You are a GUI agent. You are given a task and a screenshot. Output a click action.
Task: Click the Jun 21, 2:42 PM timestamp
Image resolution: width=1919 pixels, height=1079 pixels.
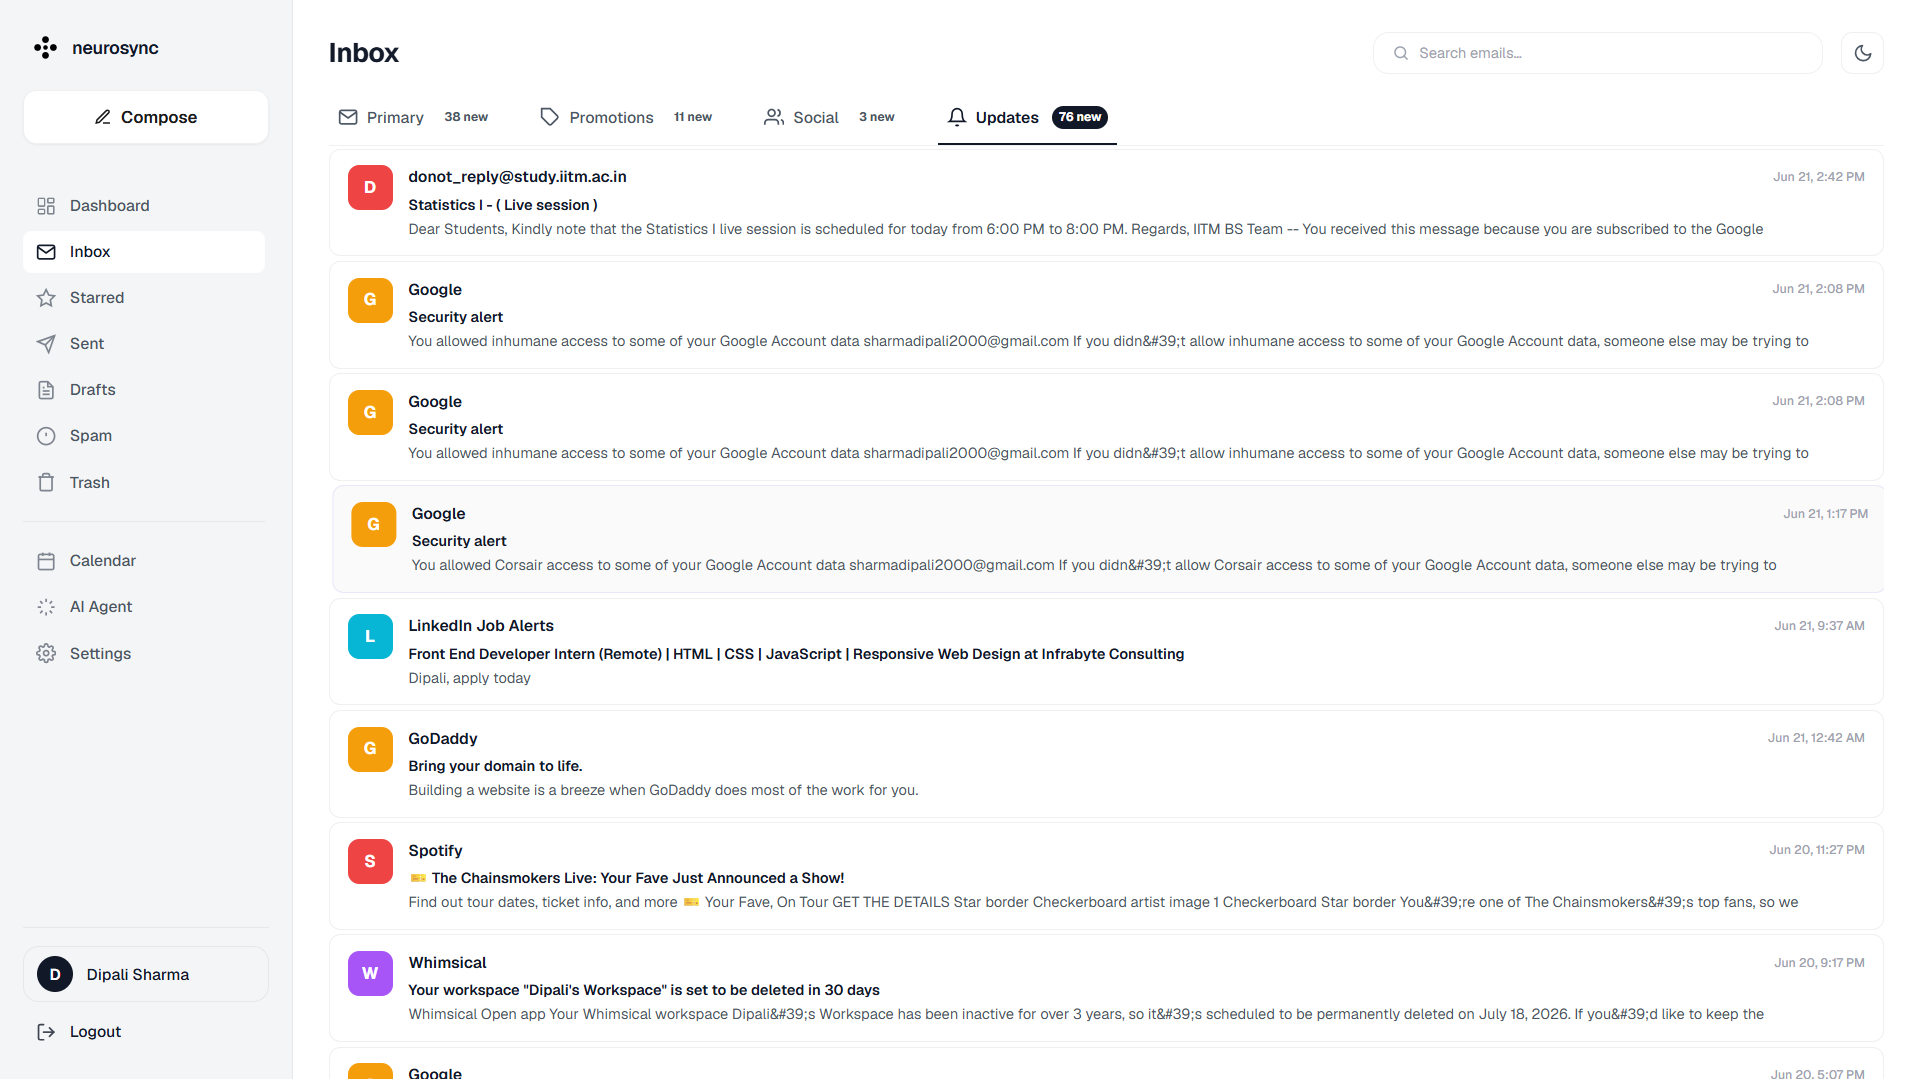click(x=1818, y=177)
